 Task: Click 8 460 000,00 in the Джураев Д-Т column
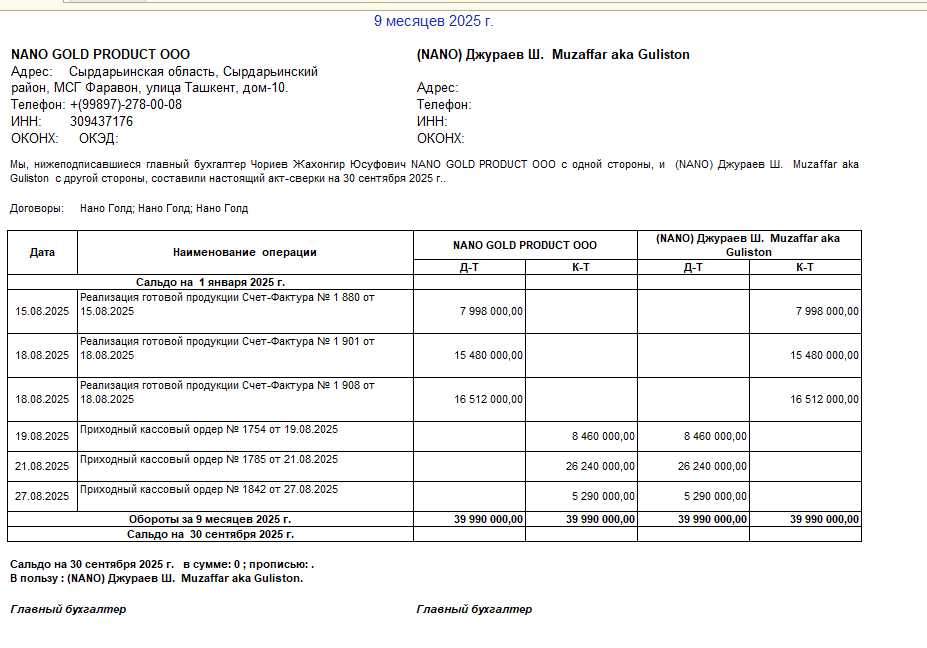[x=715, y=437]
